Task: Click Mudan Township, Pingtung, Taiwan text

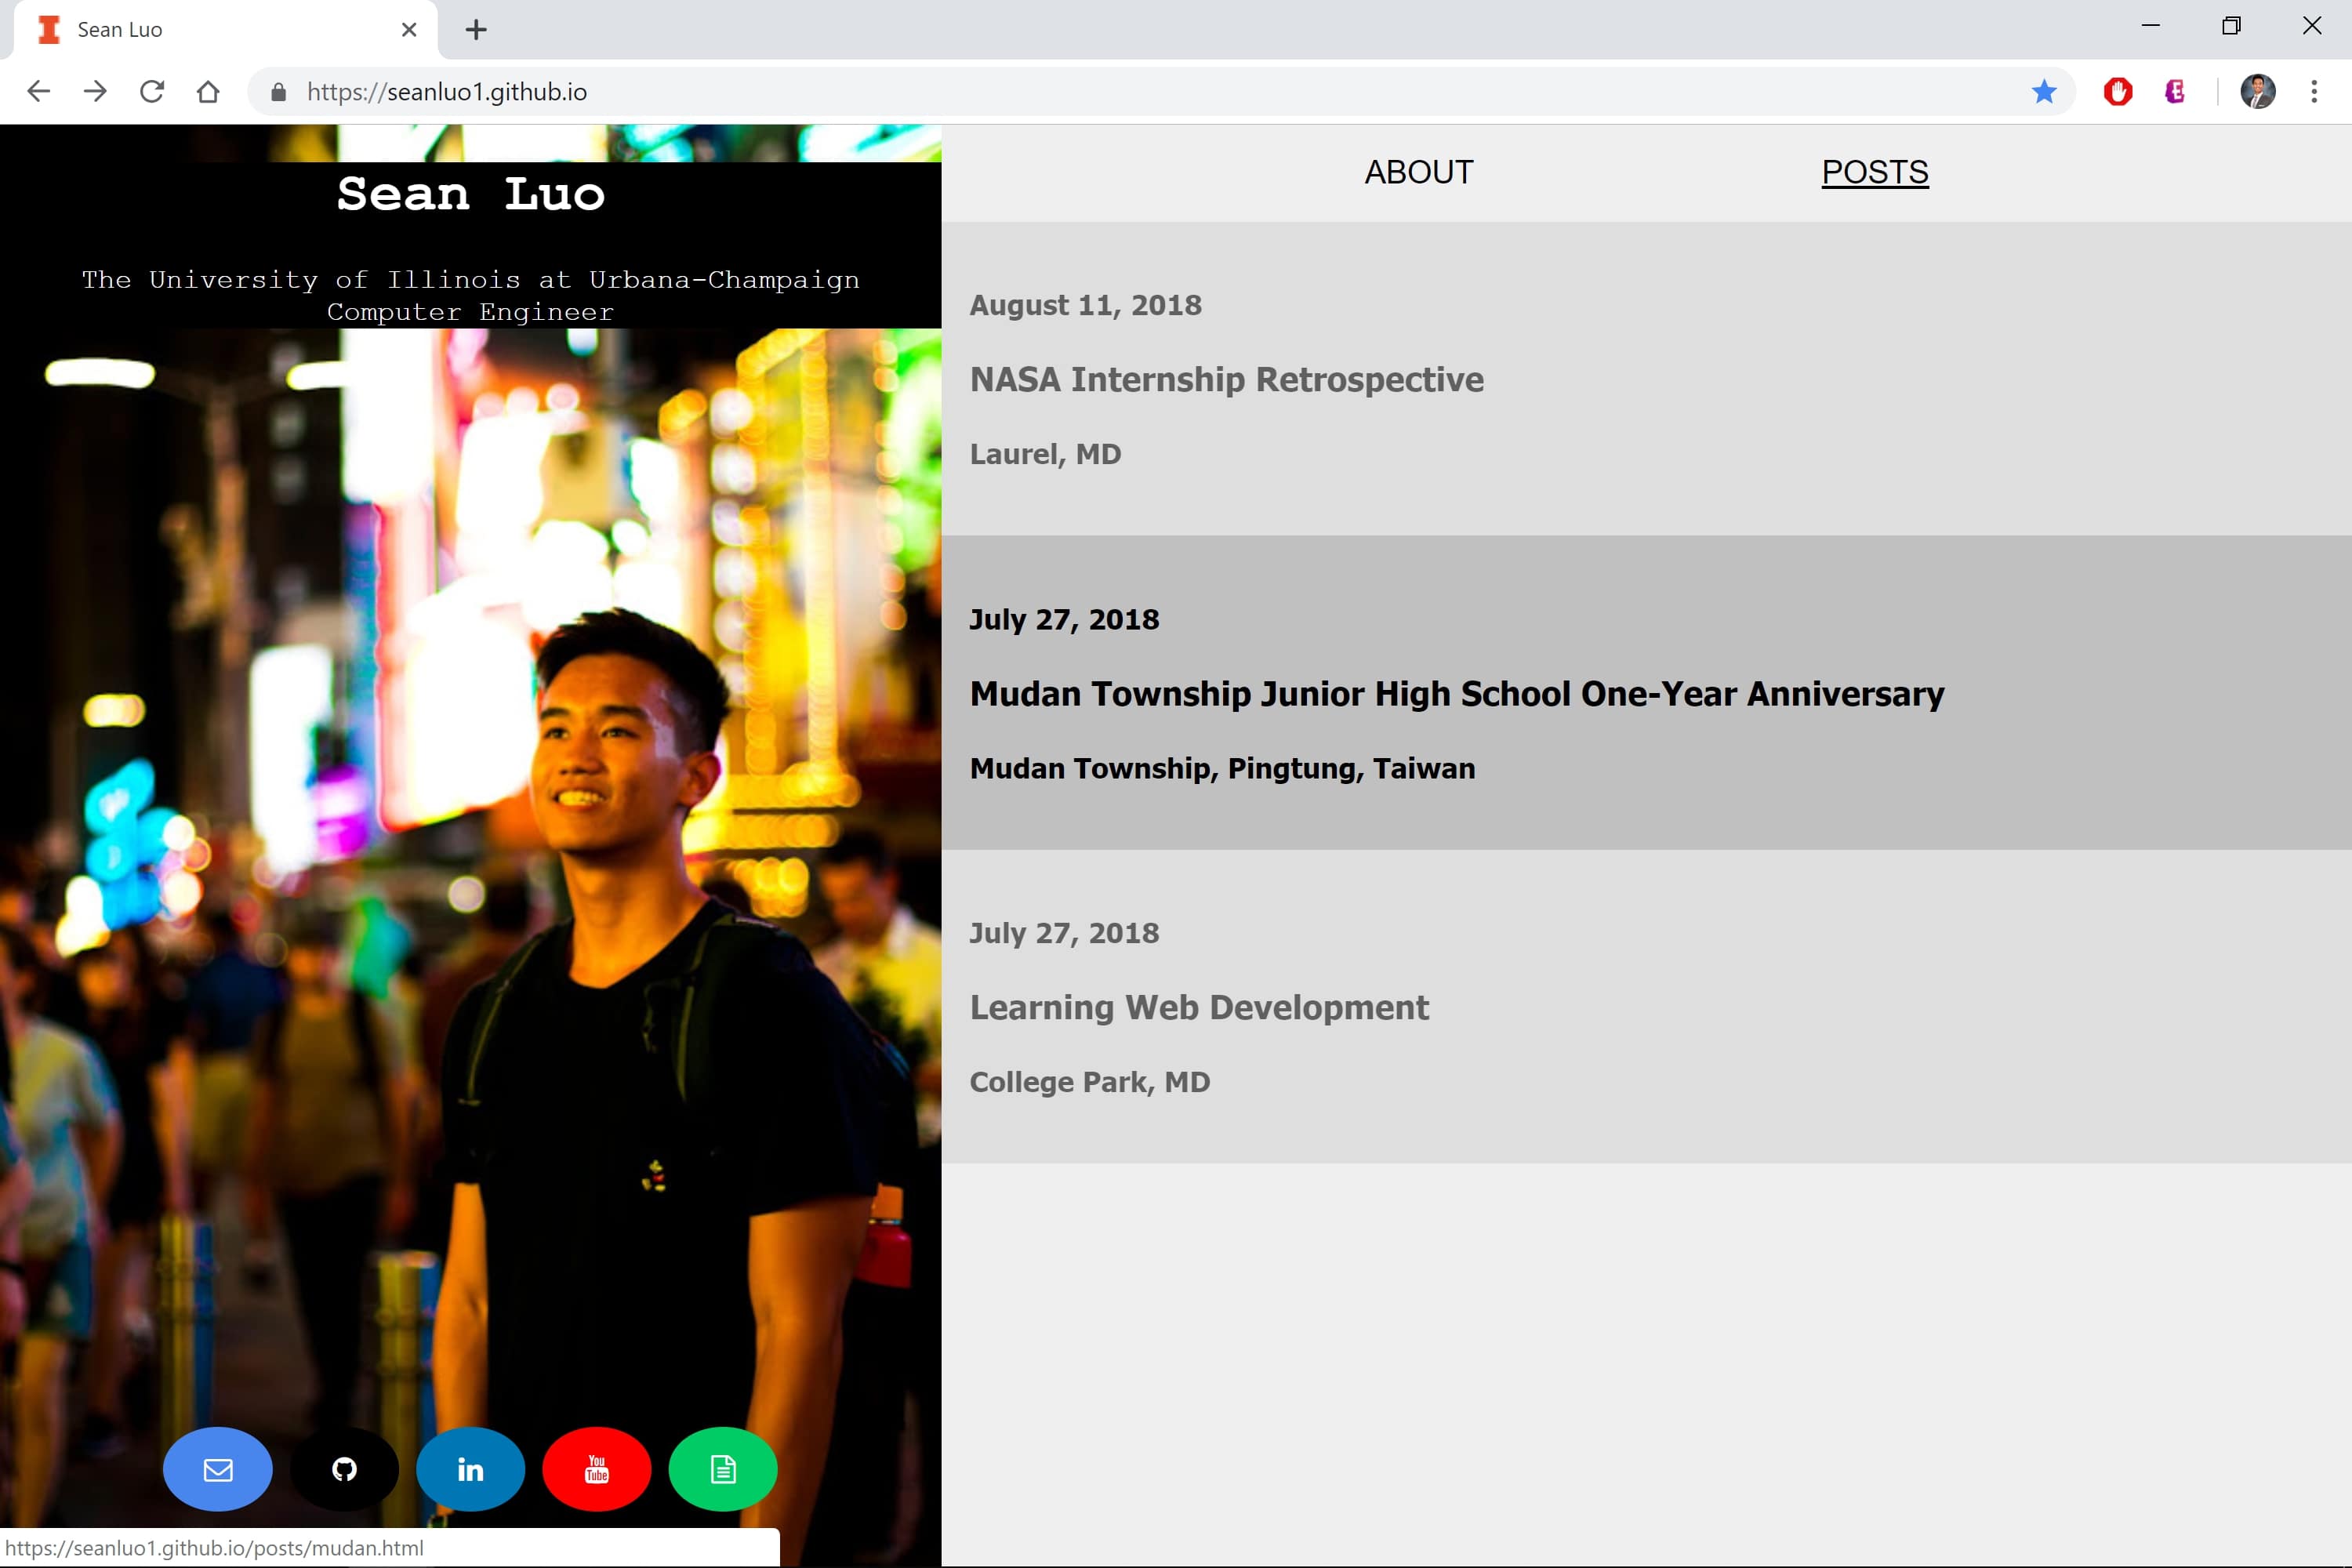Action: tap(1222, 768)
